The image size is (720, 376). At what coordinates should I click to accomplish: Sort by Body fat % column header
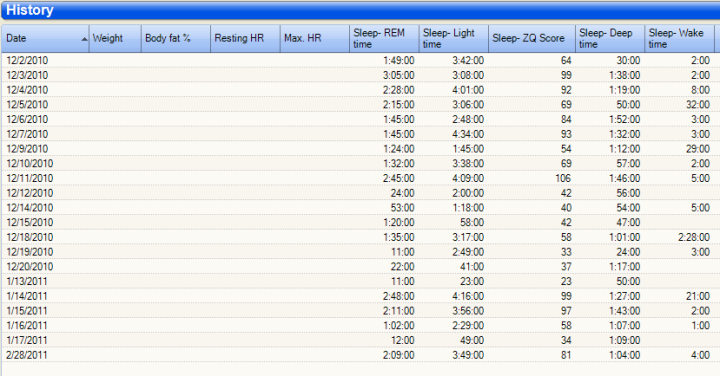point(176,39)
